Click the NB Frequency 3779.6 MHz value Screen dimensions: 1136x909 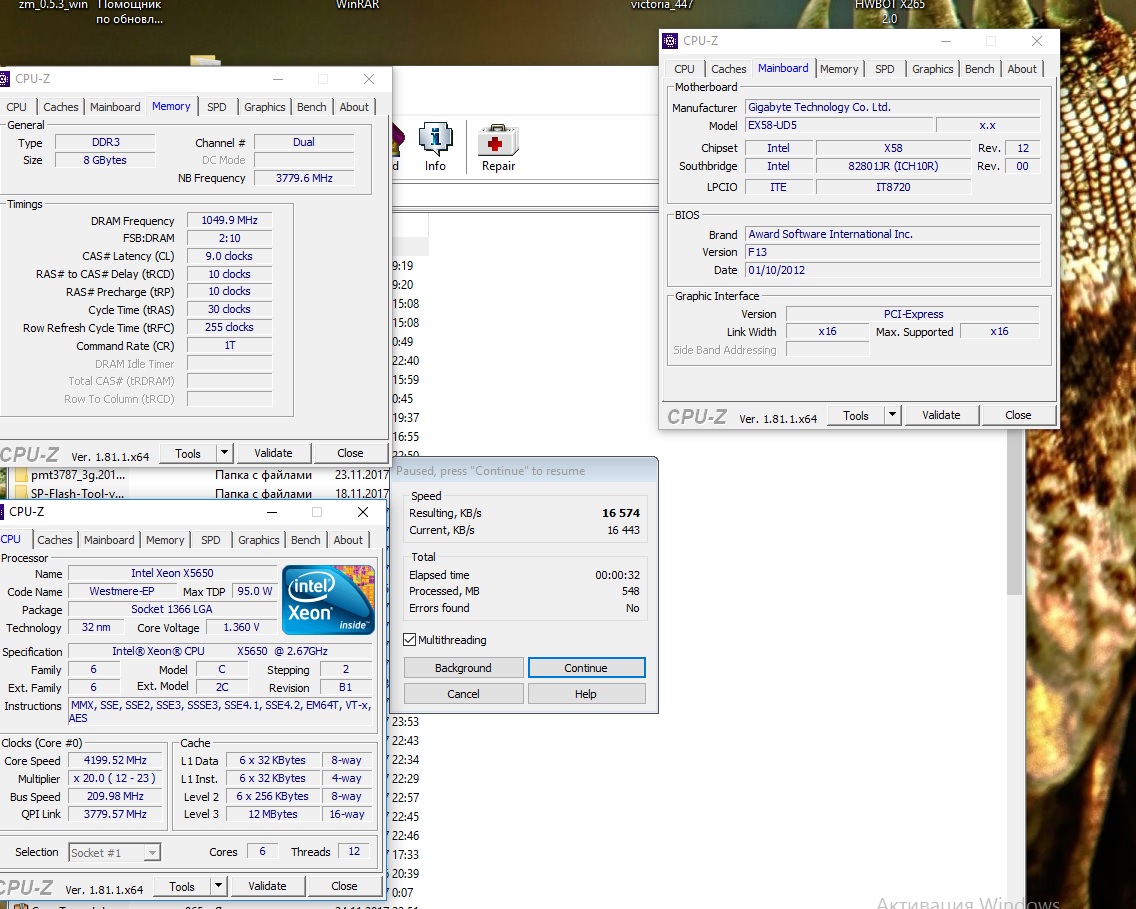pos(304,178)
